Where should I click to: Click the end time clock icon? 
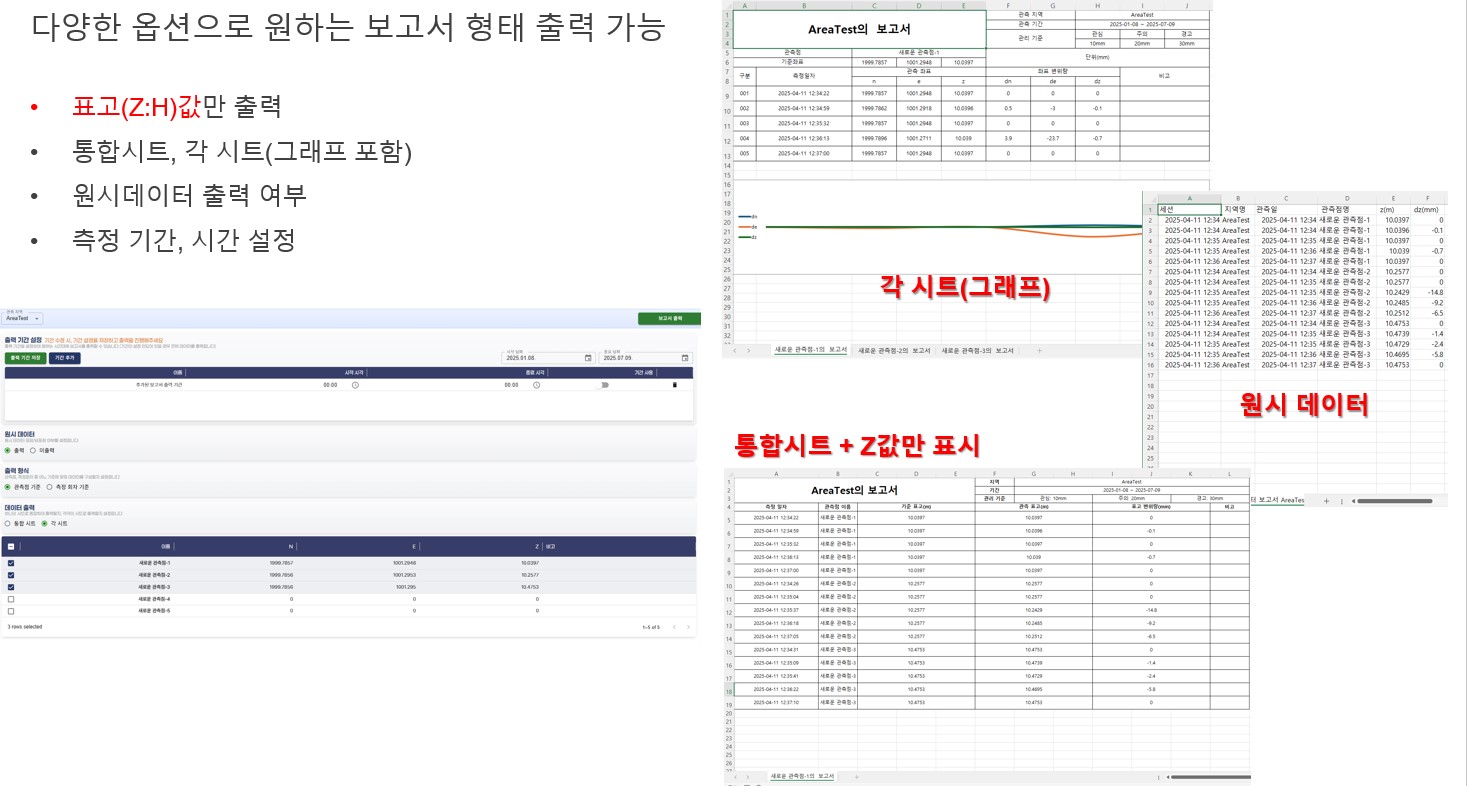(536, 385)
